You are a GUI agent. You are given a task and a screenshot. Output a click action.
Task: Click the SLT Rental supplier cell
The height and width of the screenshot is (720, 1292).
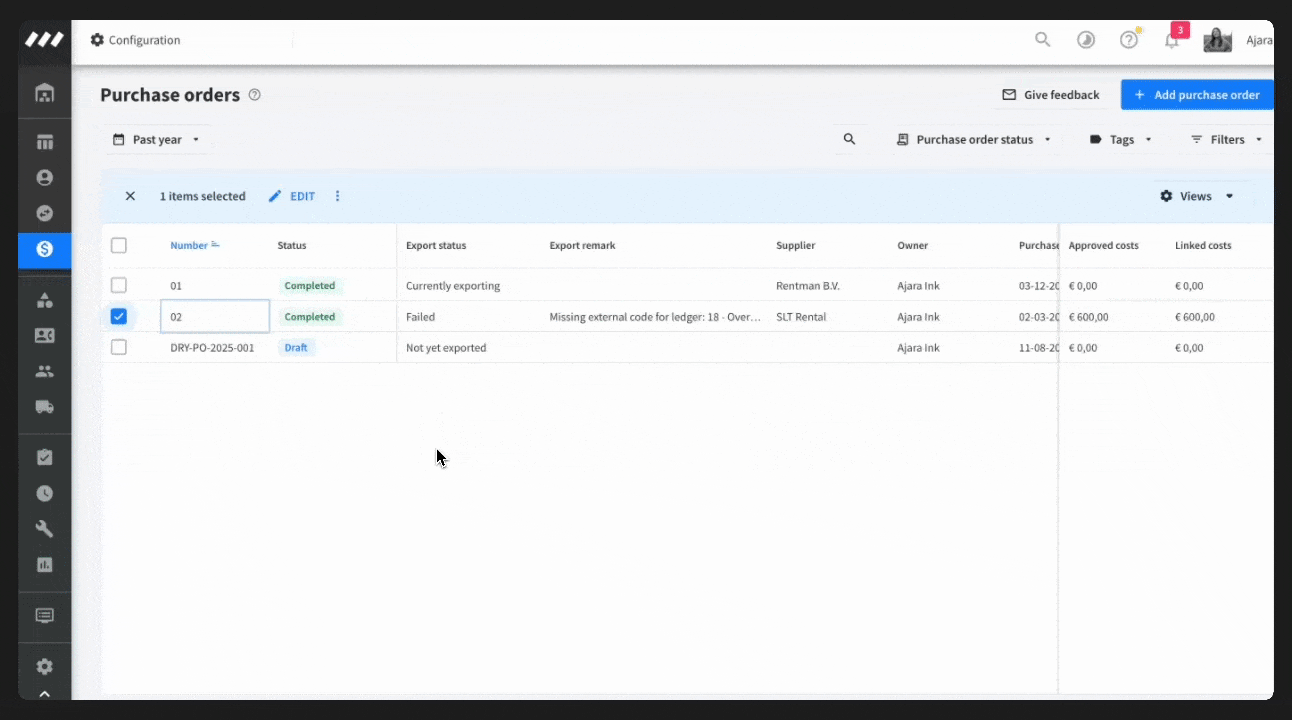click(x=801, y=317)
